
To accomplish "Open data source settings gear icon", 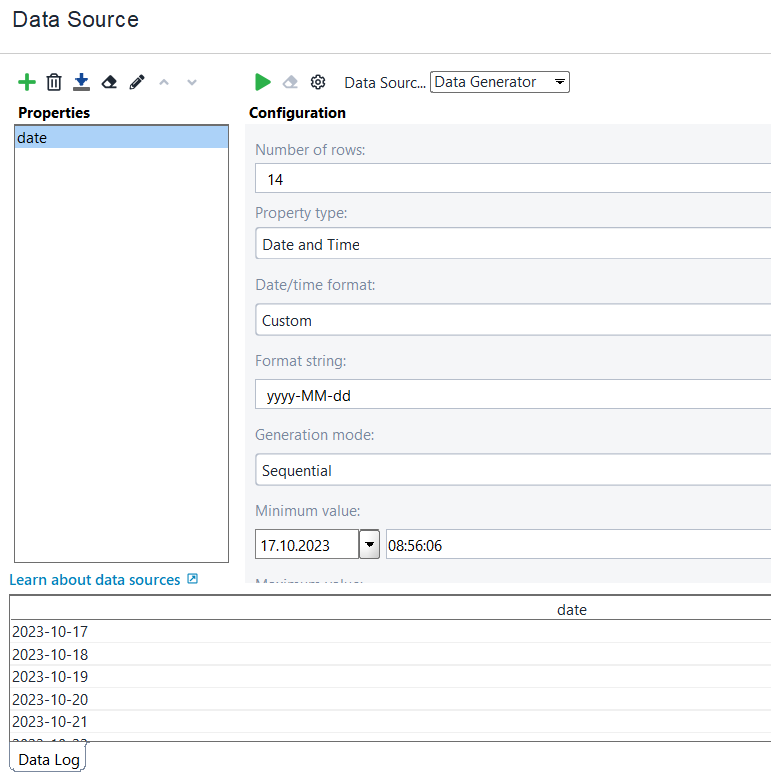I will 318,82.
